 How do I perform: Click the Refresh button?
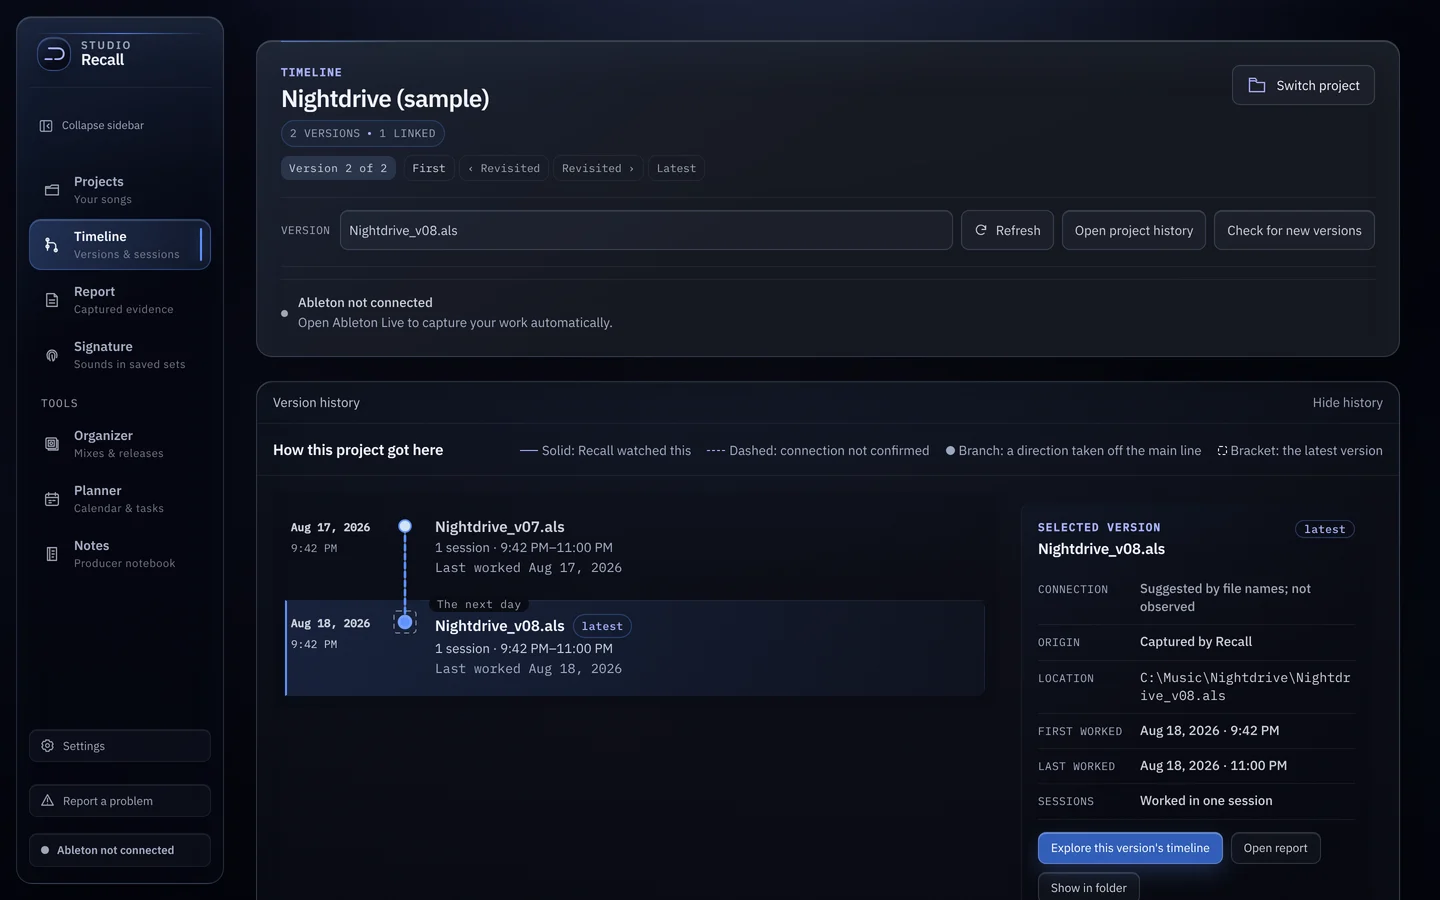[1007, 230]
